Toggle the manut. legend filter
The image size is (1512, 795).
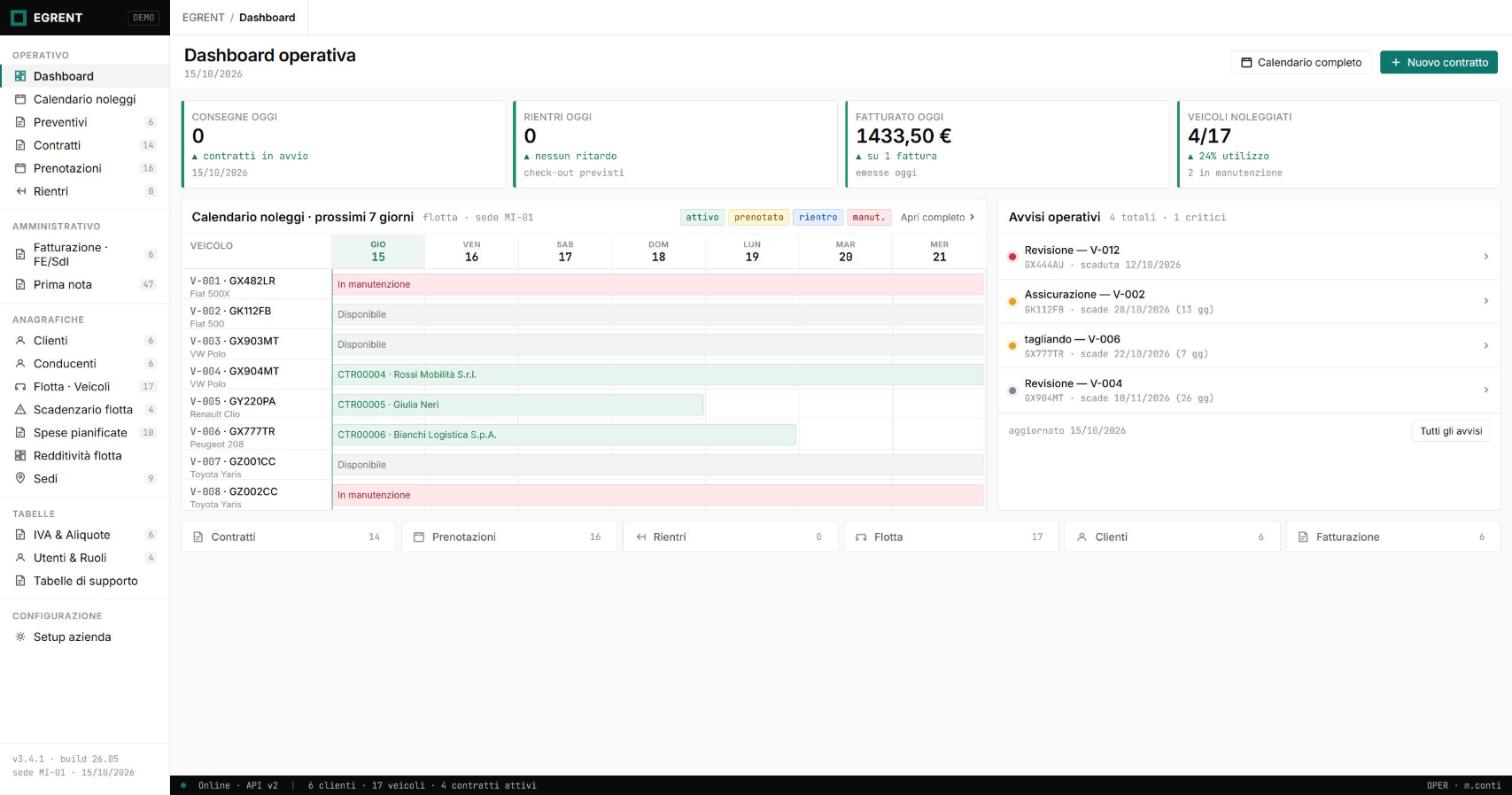pos(869,217)
